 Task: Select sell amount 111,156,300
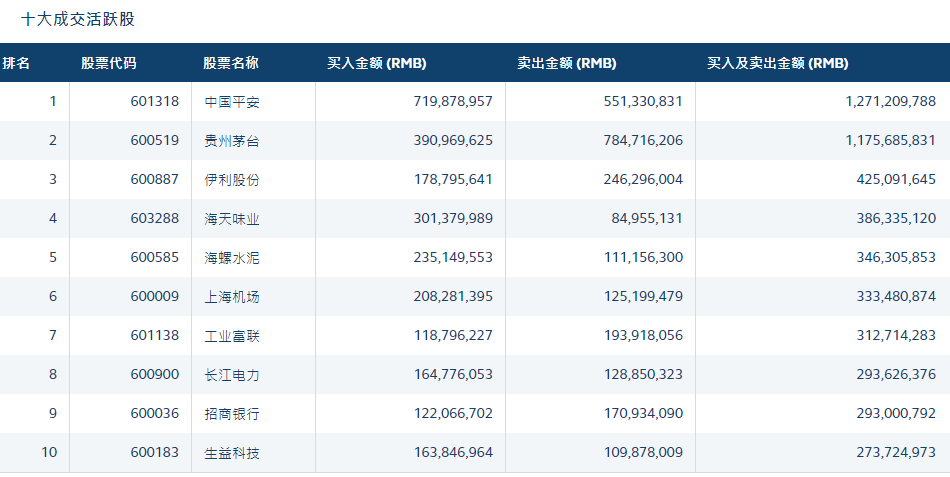[x=643, y=257]
